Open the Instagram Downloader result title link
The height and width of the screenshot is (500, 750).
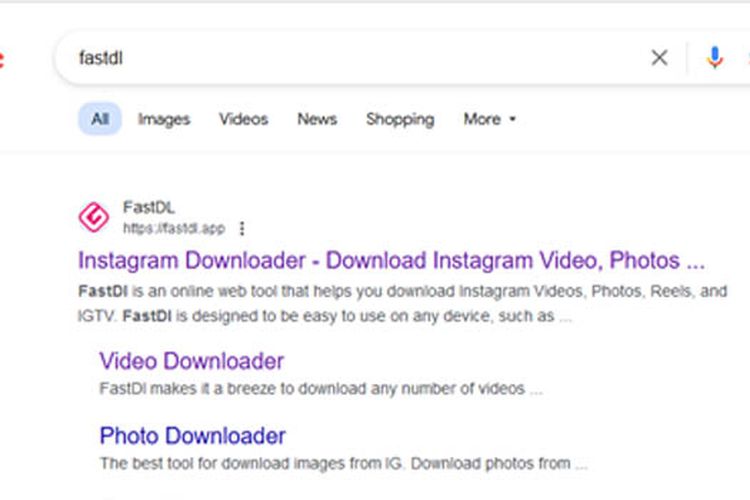(x=391, y=261)
